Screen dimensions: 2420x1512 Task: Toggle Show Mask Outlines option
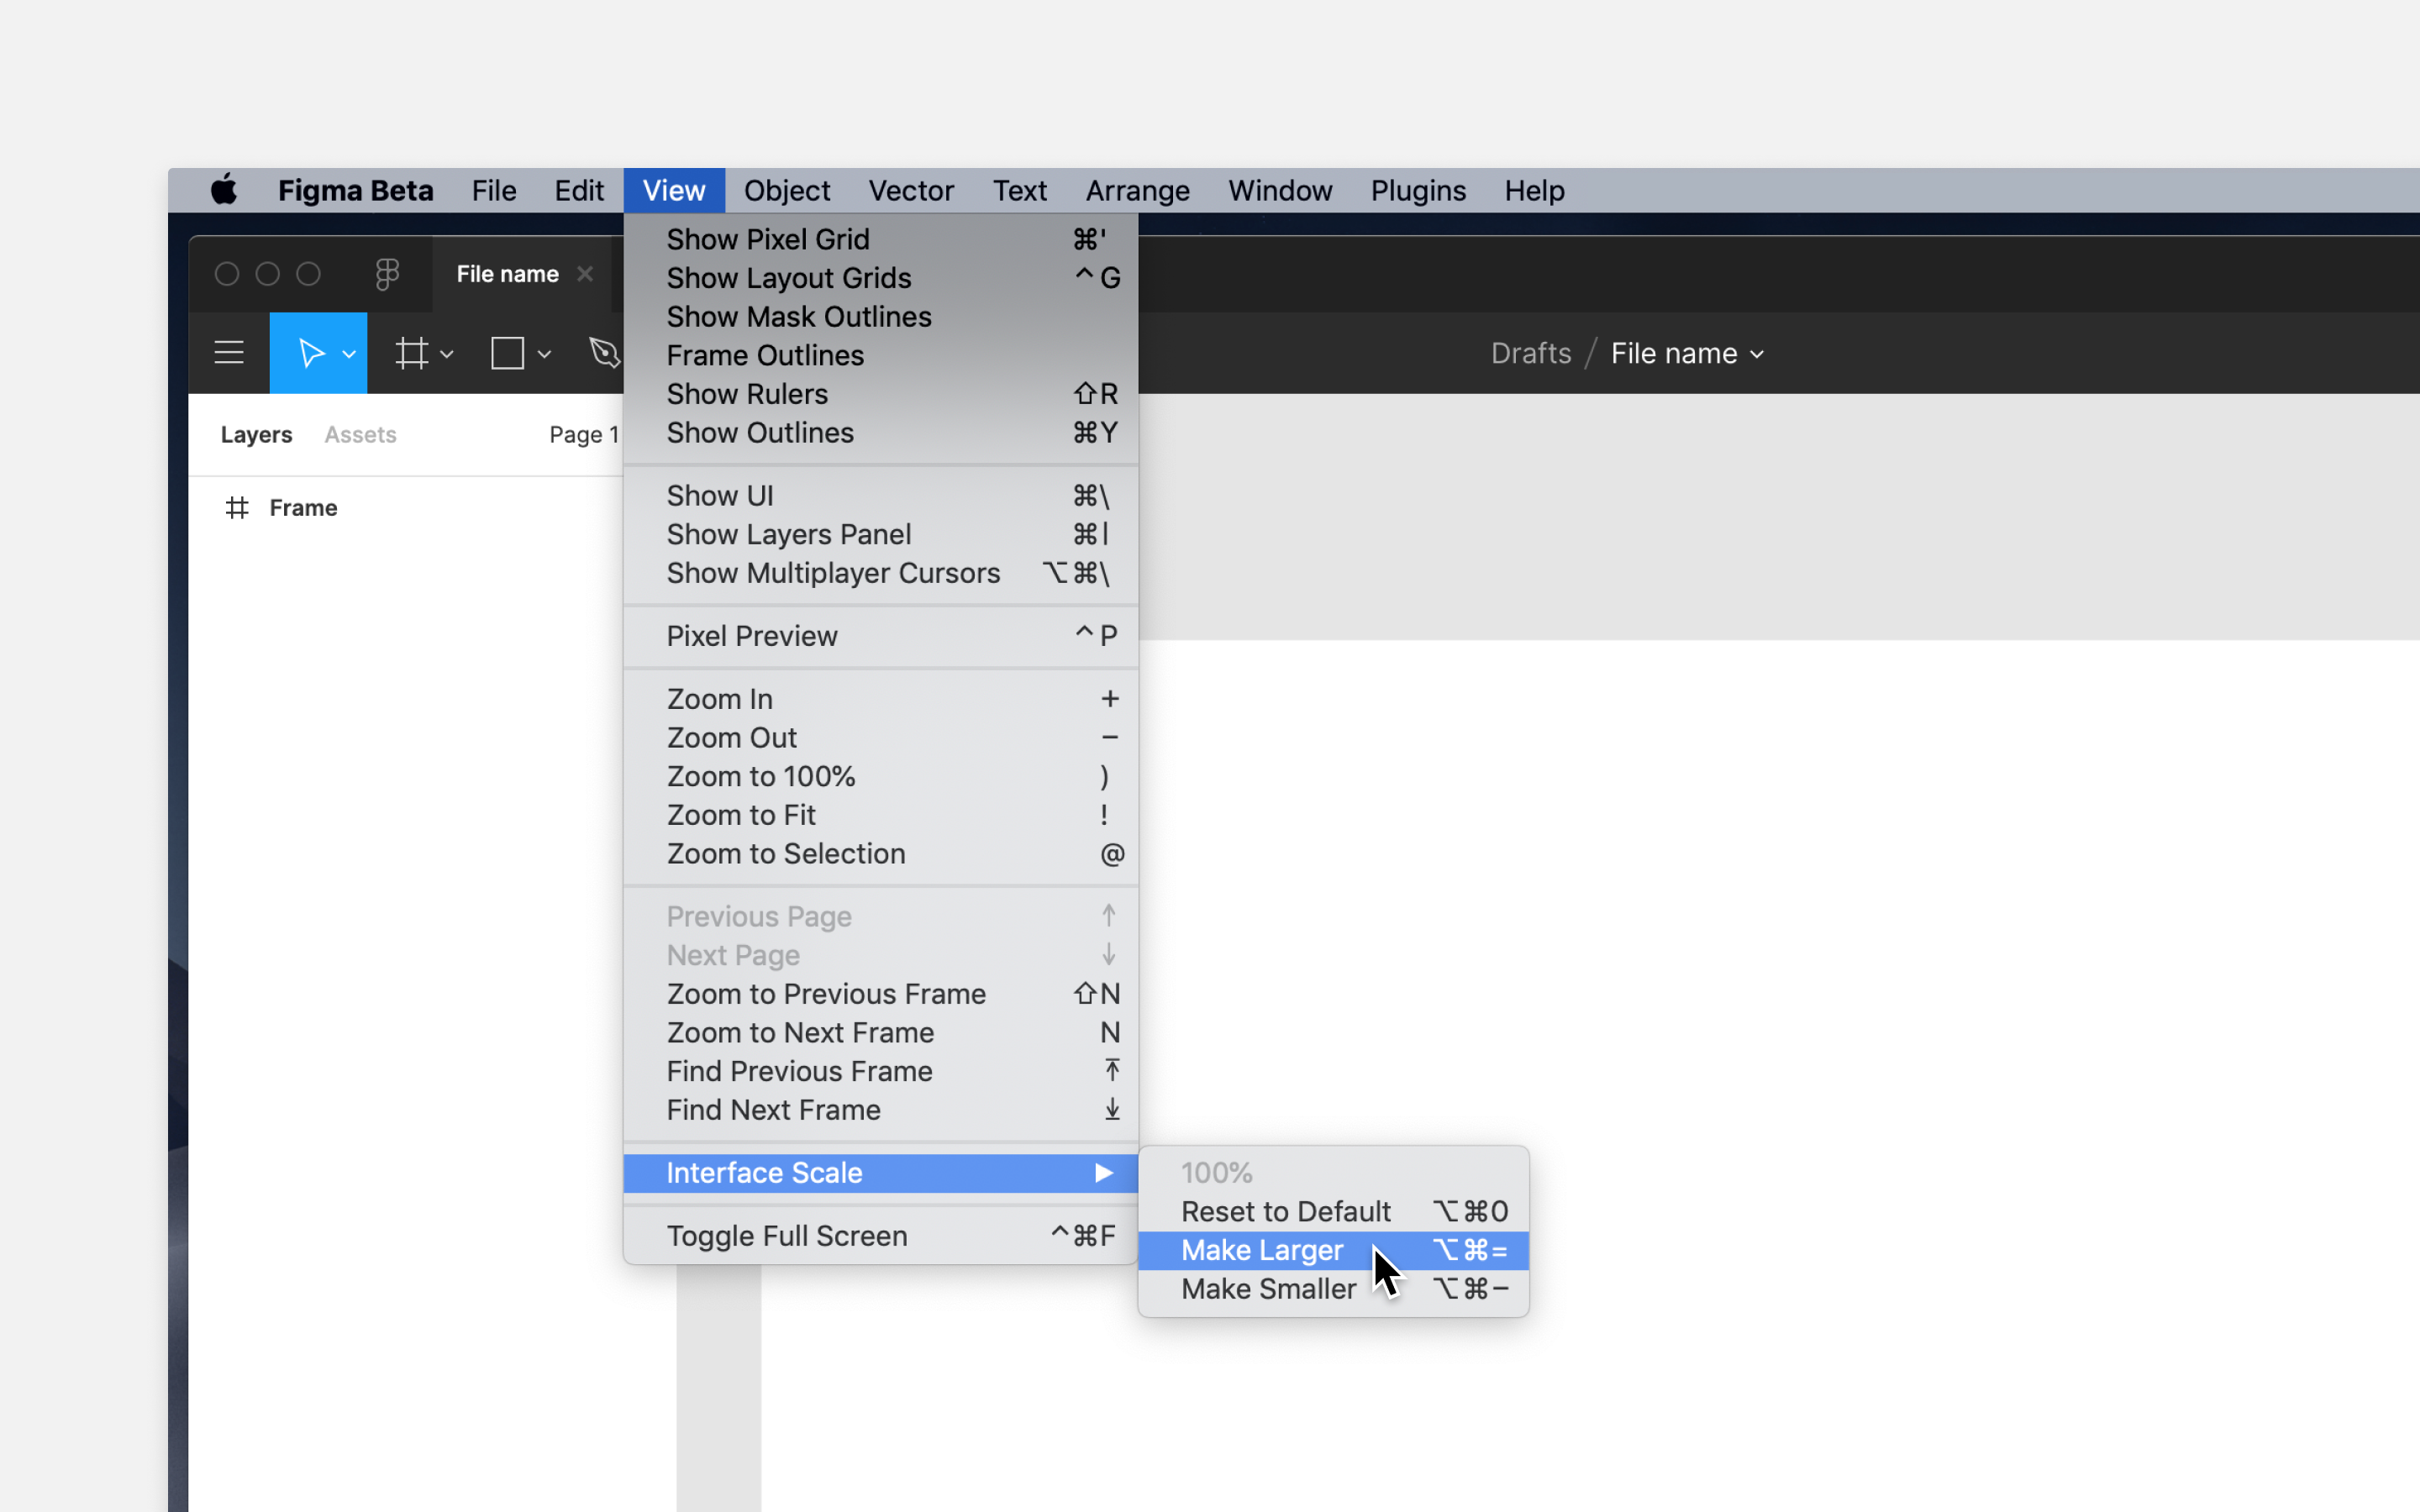pos(800,315)
